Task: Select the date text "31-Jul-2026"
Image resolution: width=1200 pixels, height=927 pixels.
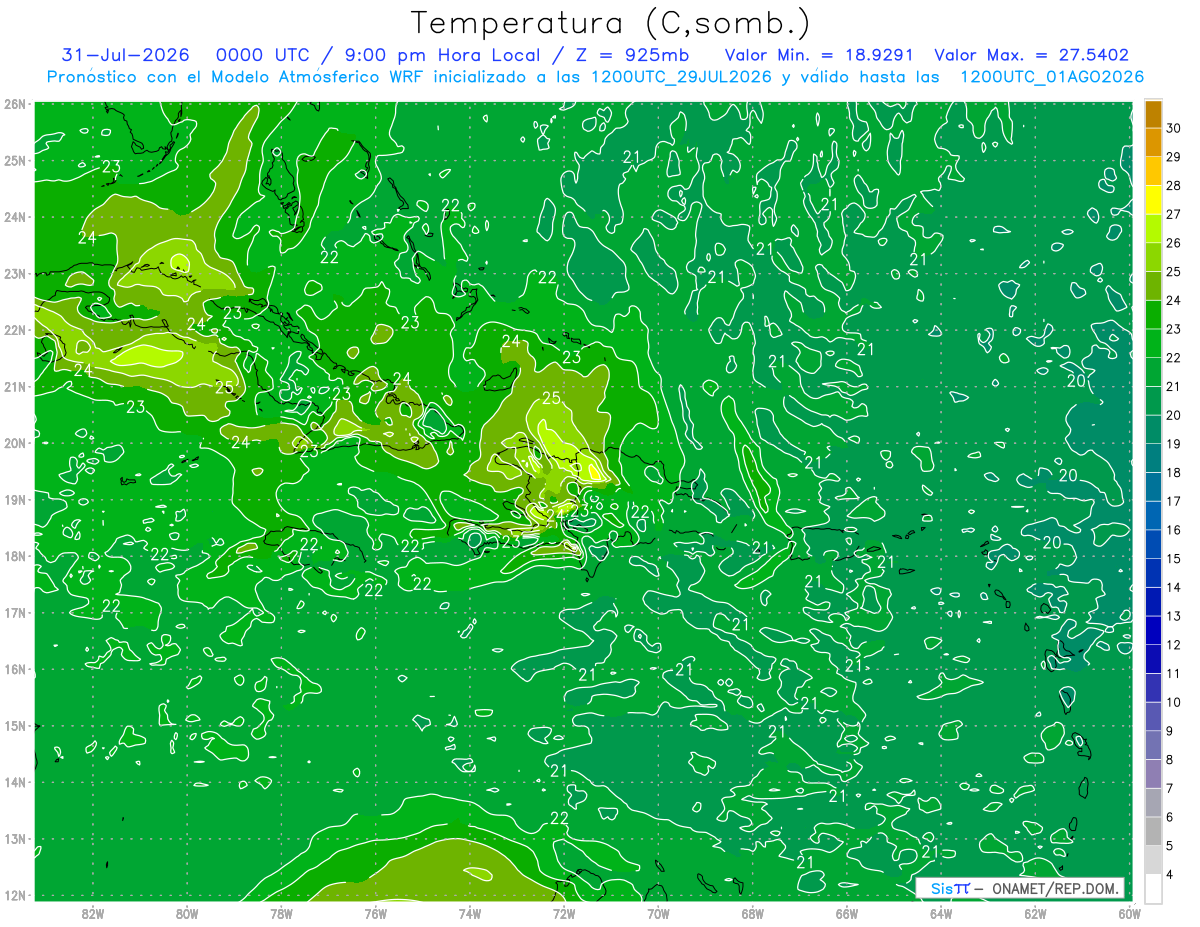Action: pos(126,55)
